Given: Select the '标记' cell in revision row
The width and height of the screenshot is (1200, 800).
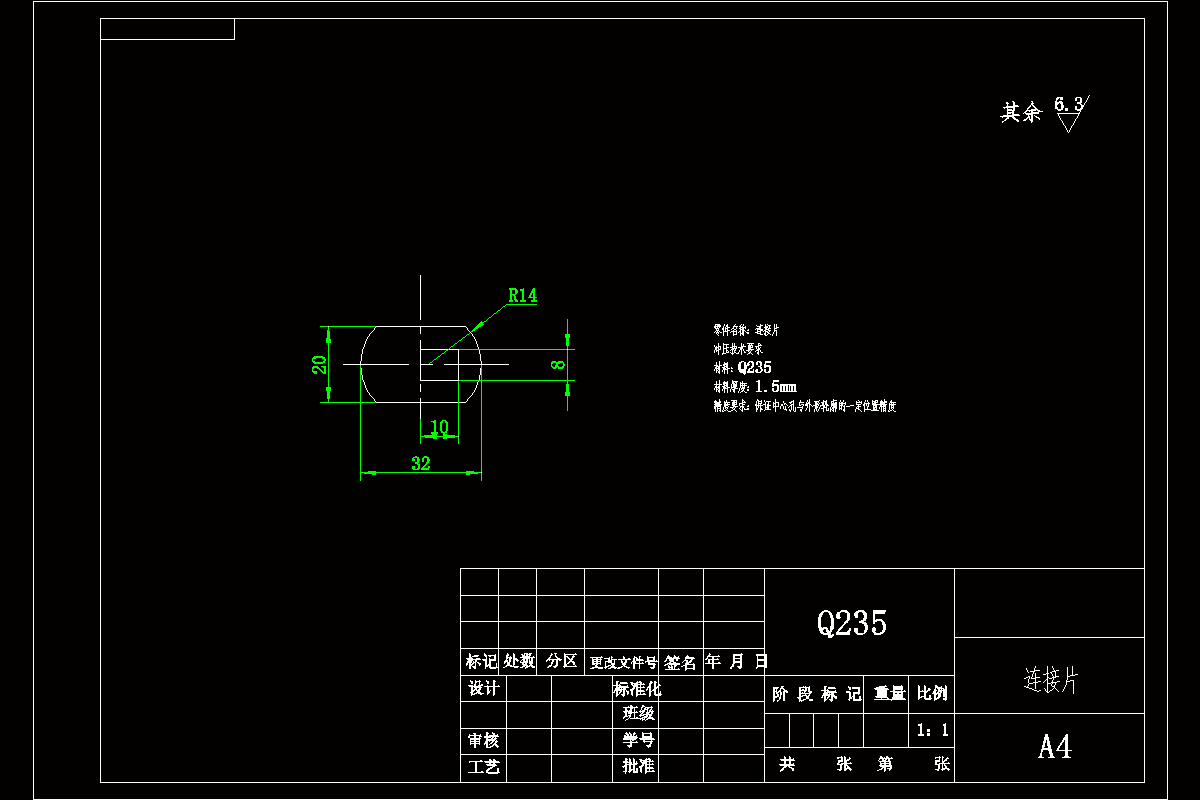Looking at the screenshot, I should tap(481, 661).
